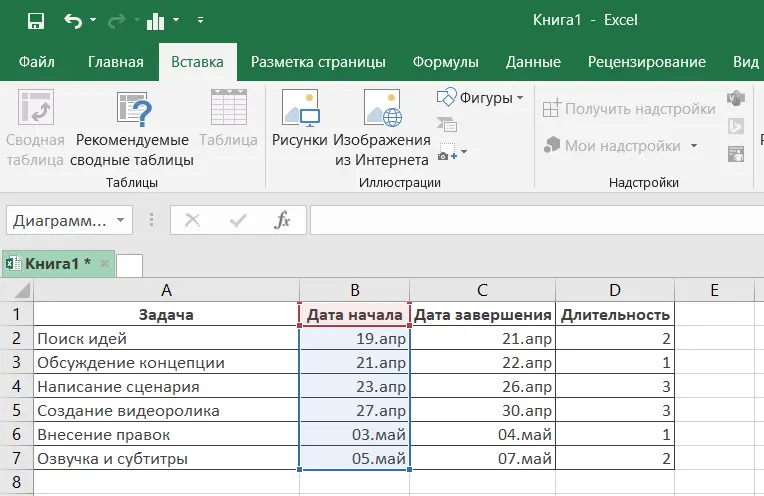
Task: Click the screenshot camera icon
Action: click(x=447, y=153)
